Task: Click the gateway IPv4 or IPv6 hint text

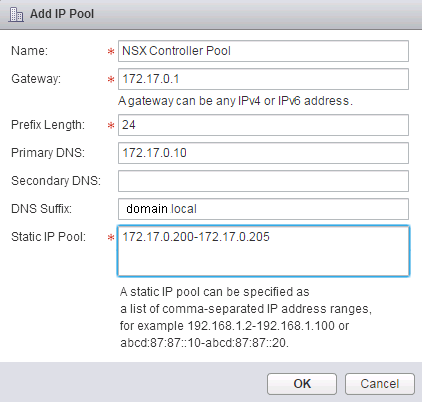Action: tap(235, 101)
